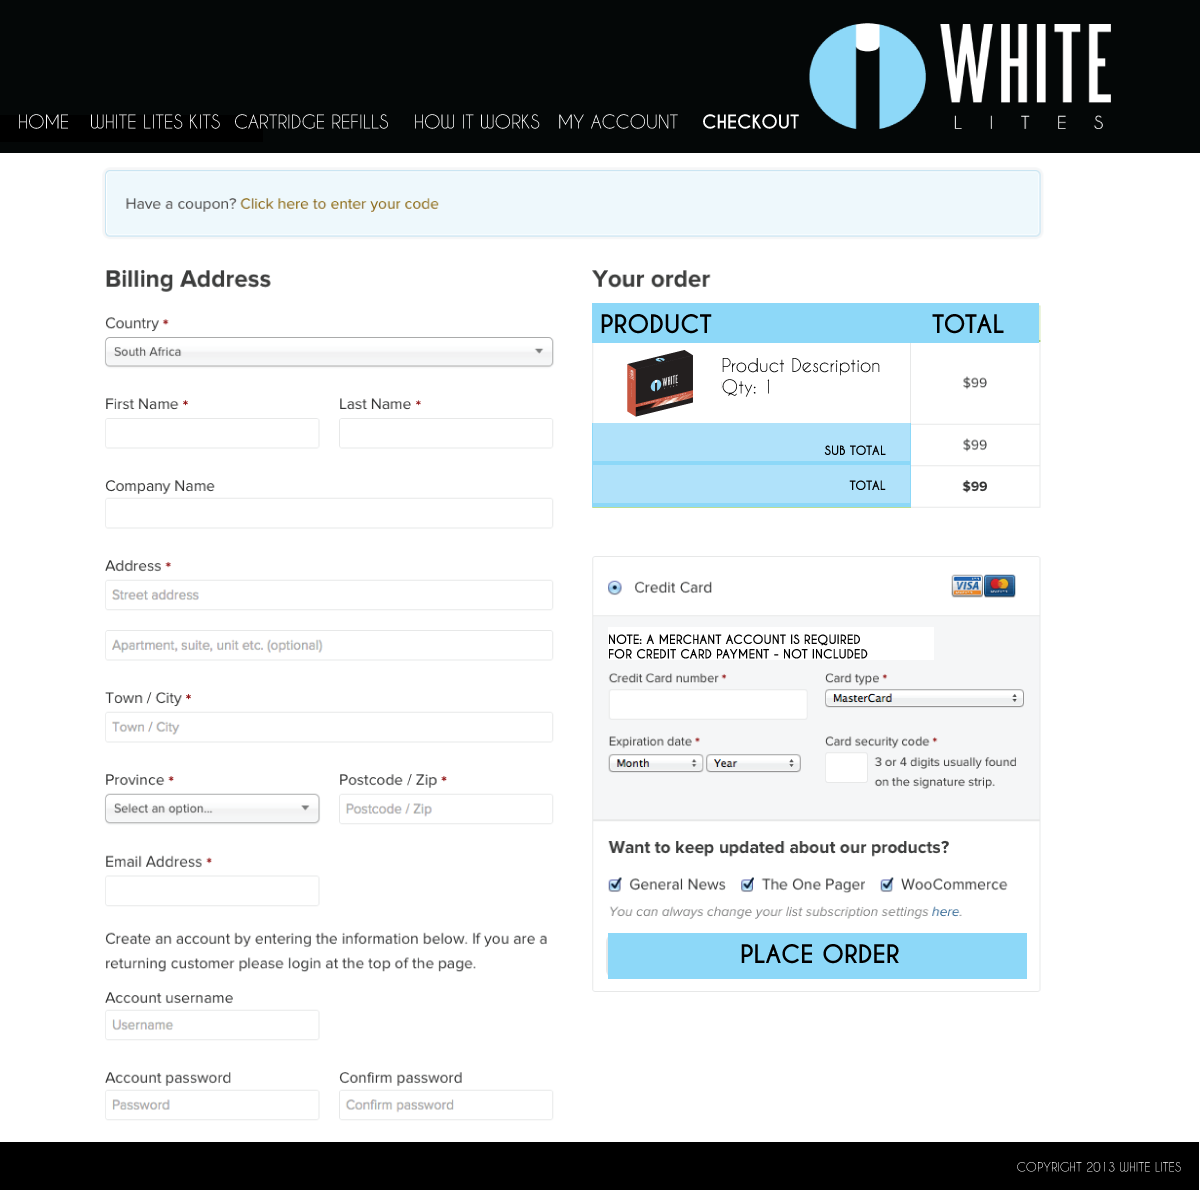Go to the Home menu item

coord(43,122)
